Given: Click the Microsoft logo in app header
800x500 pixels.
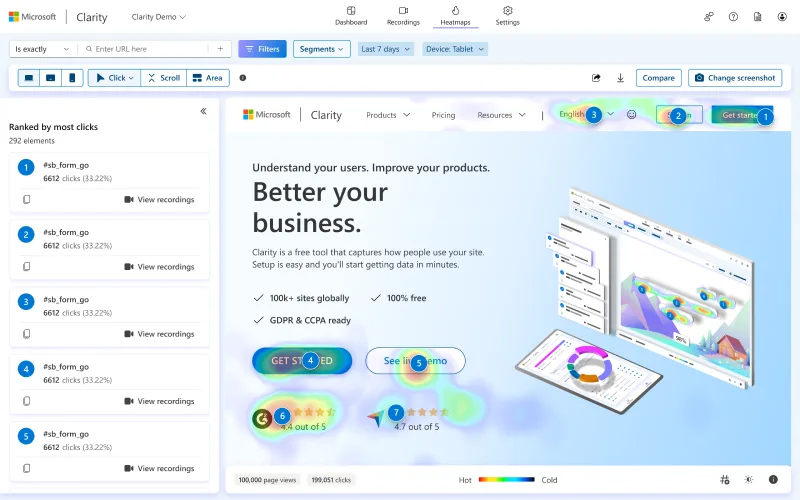Looking at the screenshot, I should [33, 17].
